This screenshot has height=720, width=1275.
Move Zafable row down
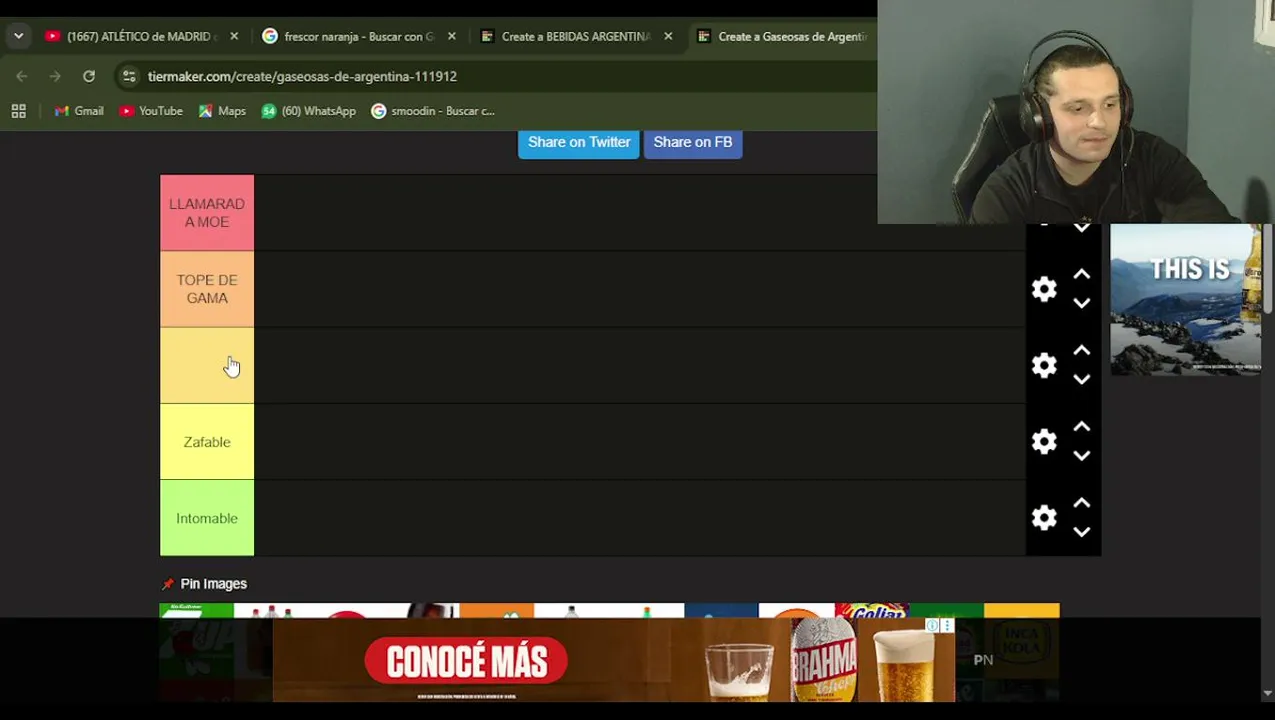1081,456
